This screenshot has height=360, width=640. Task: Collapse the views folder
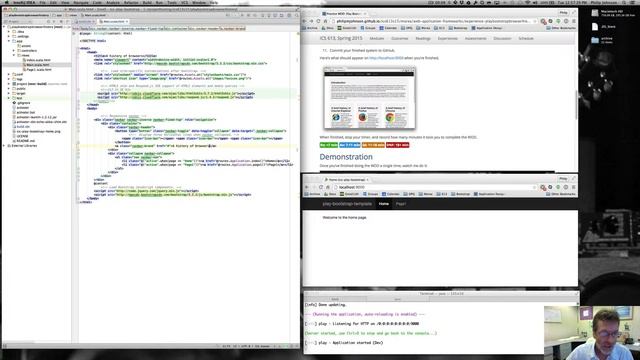[14, 55]
